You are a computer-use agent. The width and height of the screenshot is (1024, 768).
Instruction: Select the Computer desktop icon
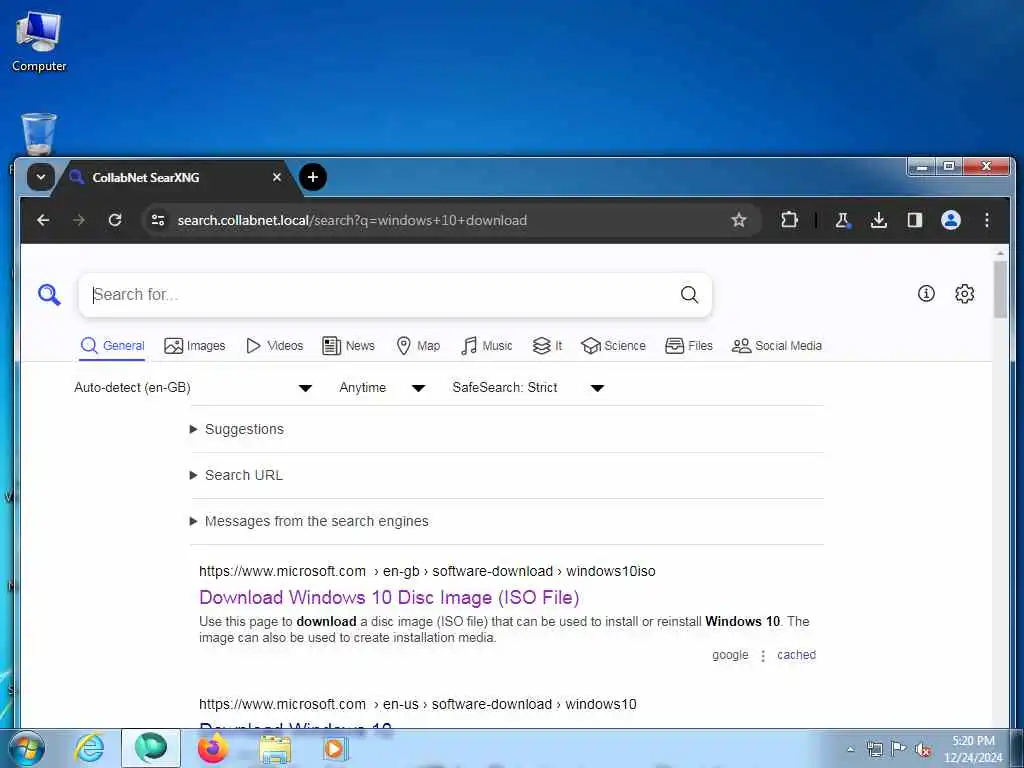point(39,40)
